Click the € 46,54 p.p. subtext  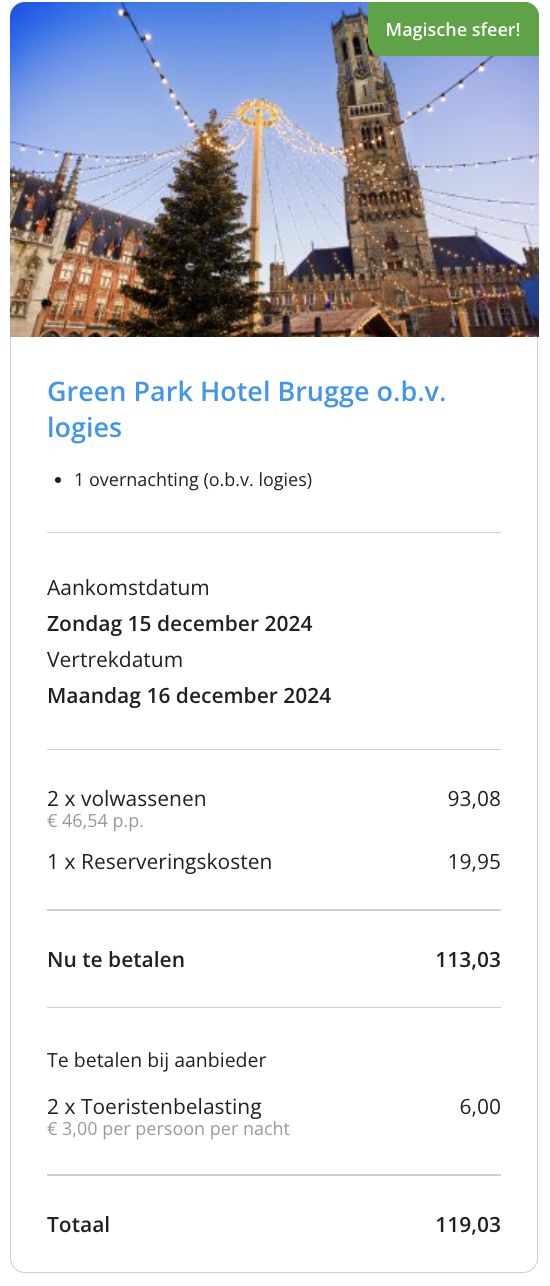pos(96,821)
